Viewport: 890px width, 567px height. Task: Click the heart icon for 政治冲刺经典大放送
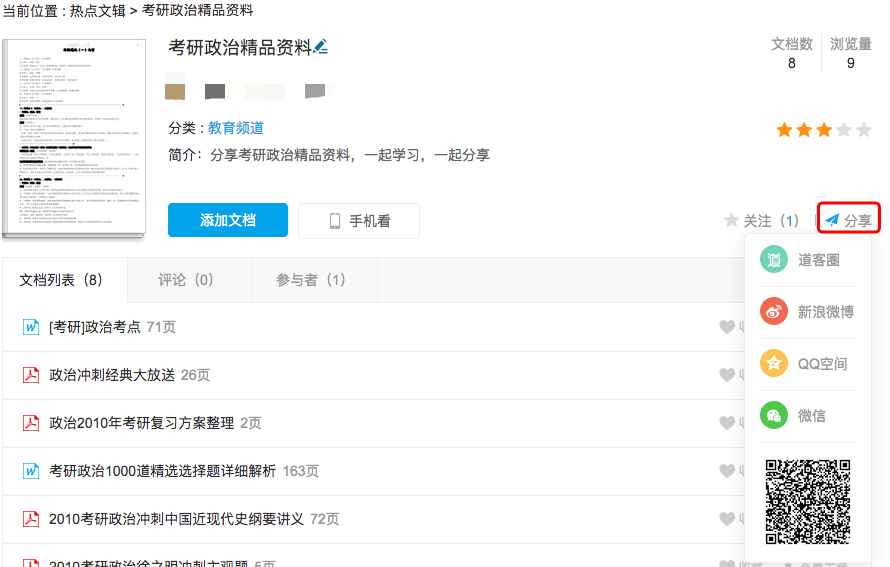click(x=727, y=375)
